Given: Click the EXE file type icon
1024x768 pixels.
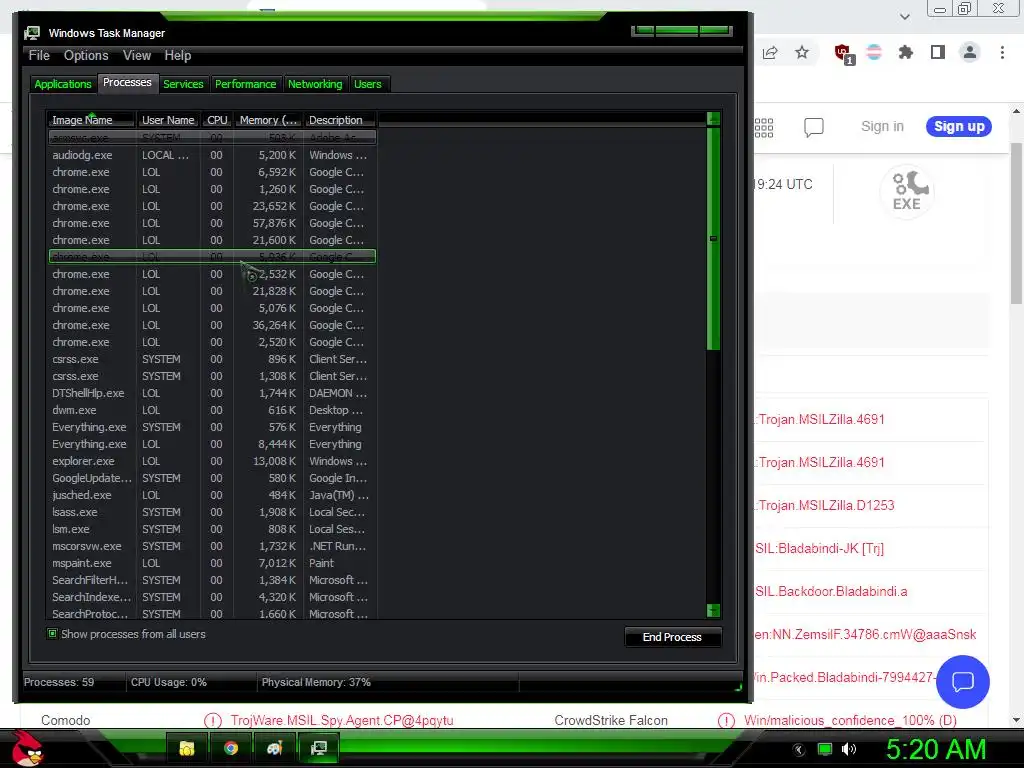Looking at the screenshot, I should pyautogui.click(x=906, y=191).
